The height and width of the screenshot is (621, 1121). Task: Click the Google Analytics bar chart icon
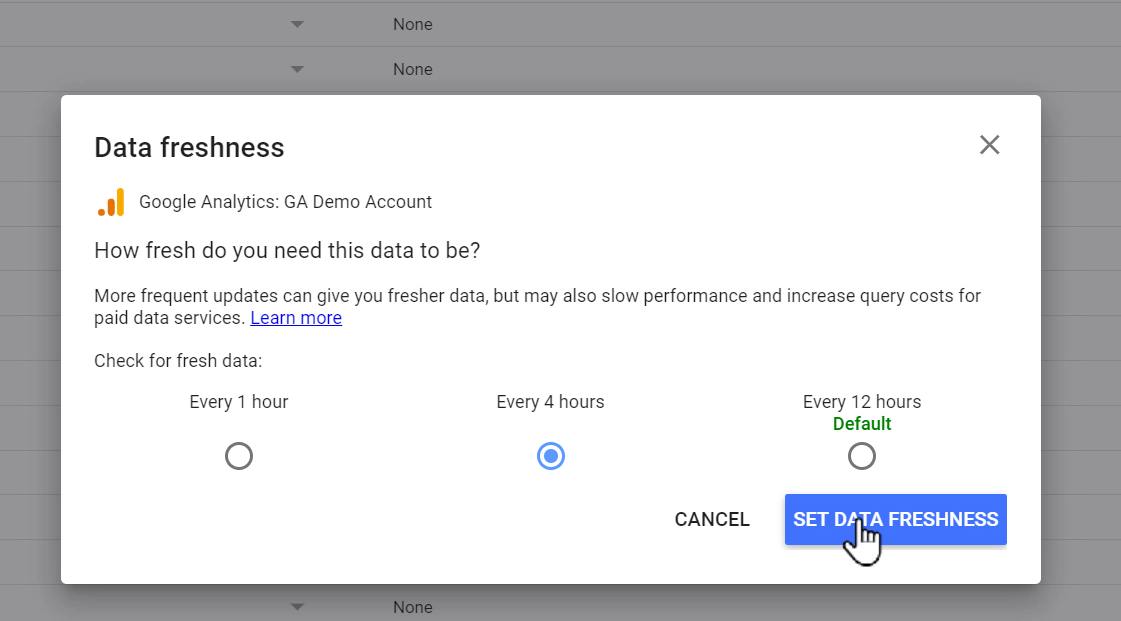[x=112, y=202]
